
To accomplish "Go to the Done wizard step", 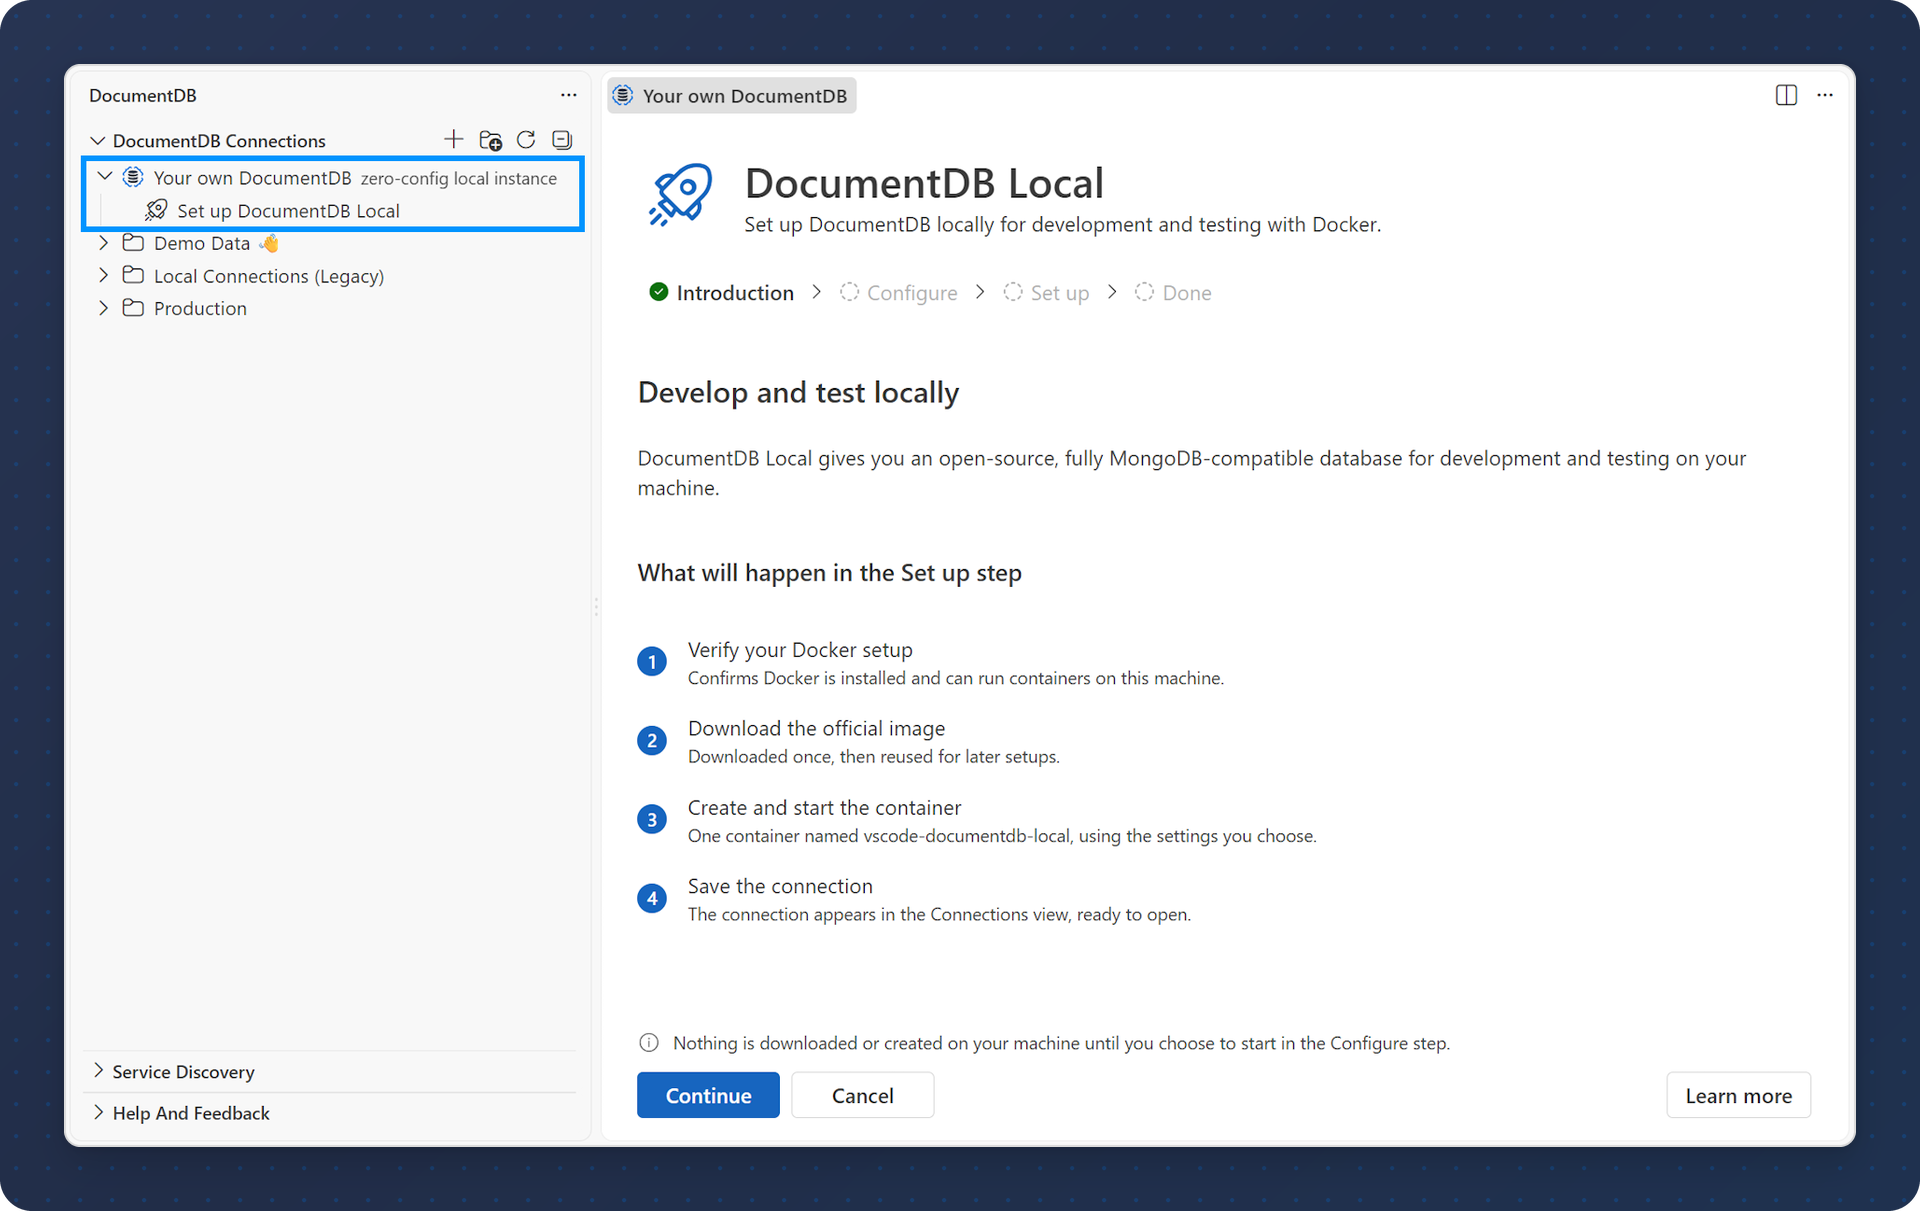I will click(x=1173, y=292).
